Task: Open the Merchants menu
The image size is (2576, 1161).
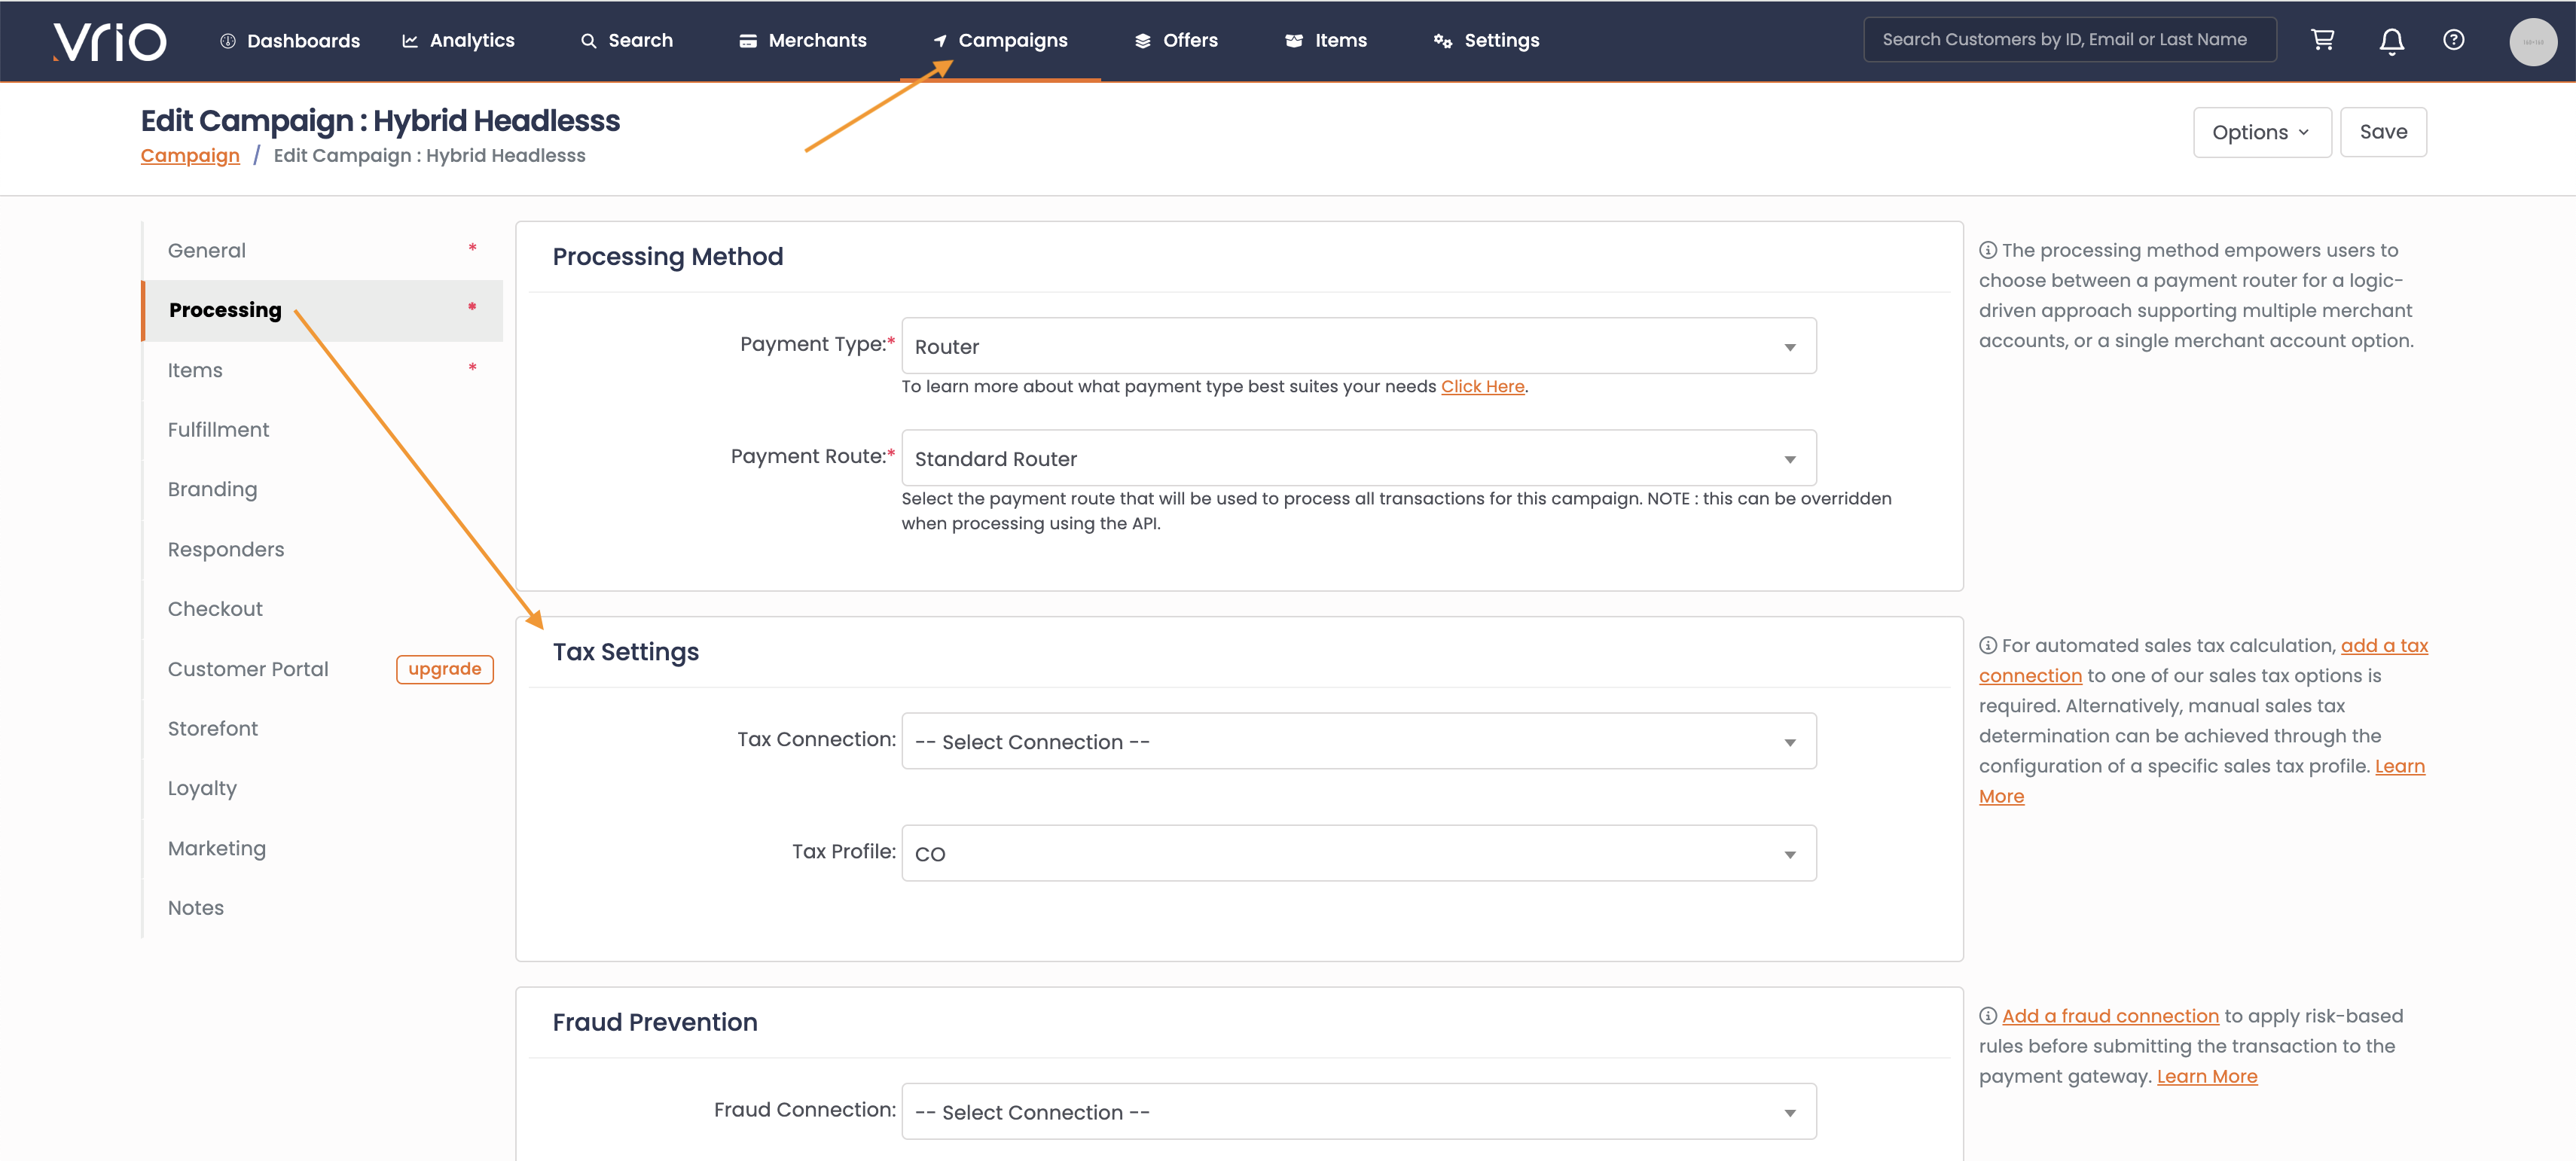Action: coord(802,41)
